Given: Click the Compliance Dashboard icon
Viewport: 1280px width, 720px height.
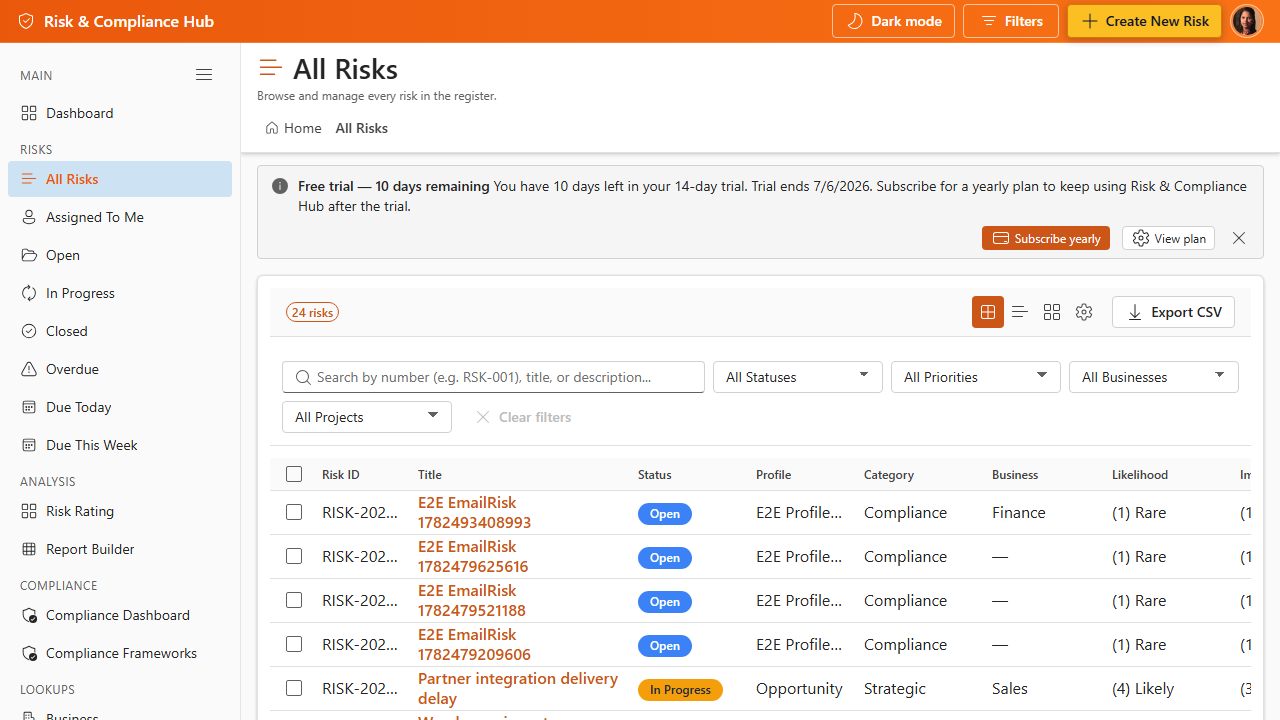Looking at the screenshot, I should [29, 615].
